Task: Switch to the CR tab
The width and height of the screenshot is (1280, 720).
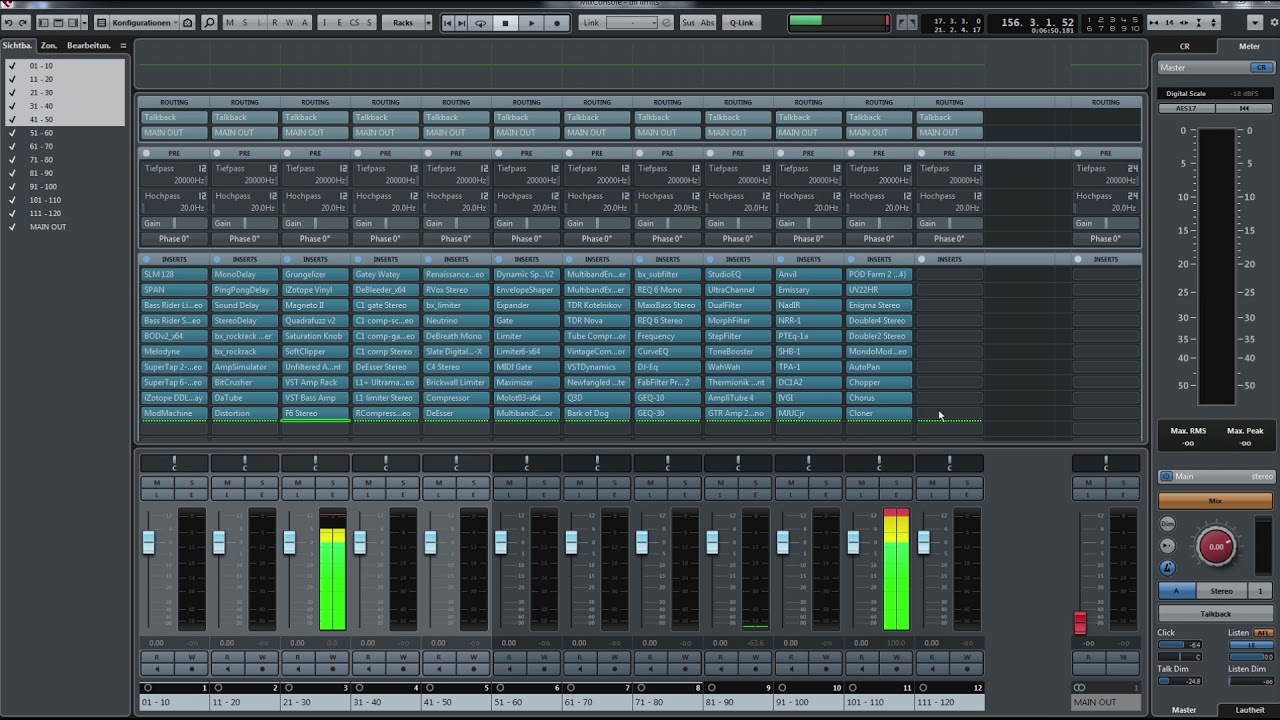Action: [1184, 46]
